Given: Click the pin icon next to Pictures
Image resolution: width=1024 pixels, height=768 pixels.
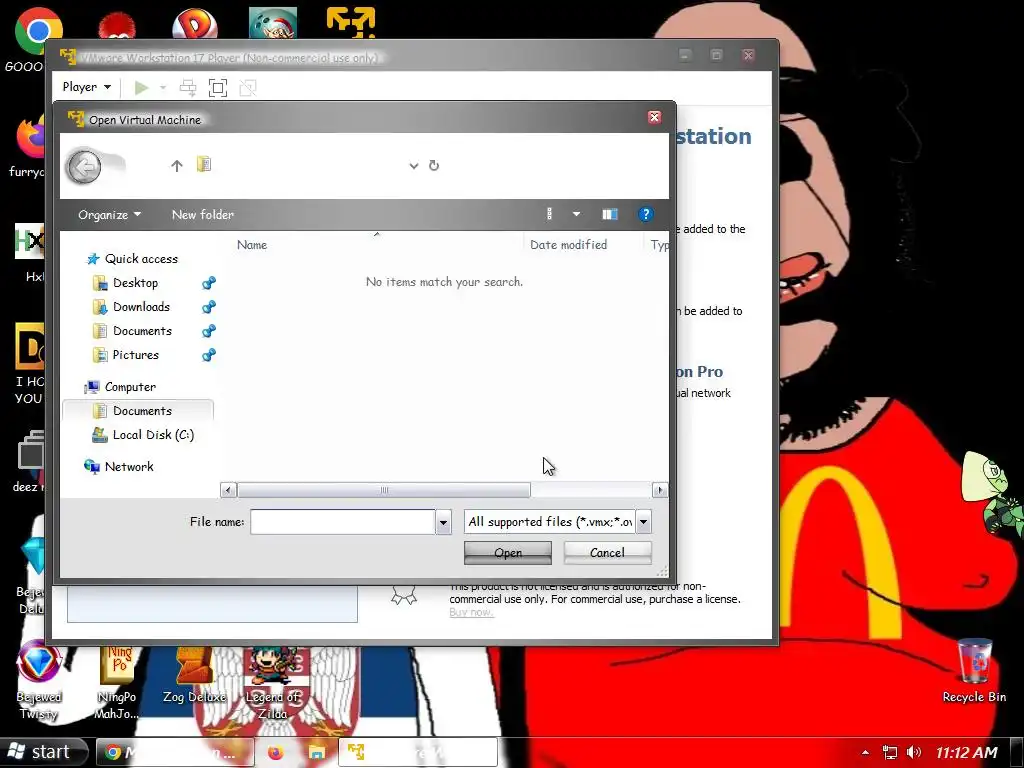Looking at the screenshot, I should point(209,355).
